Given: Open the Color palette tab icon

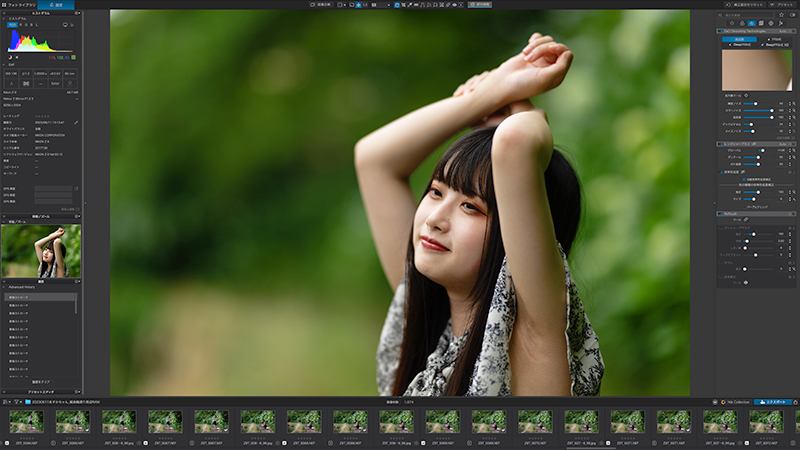Looking at the screenshot, I should point(742,23).
